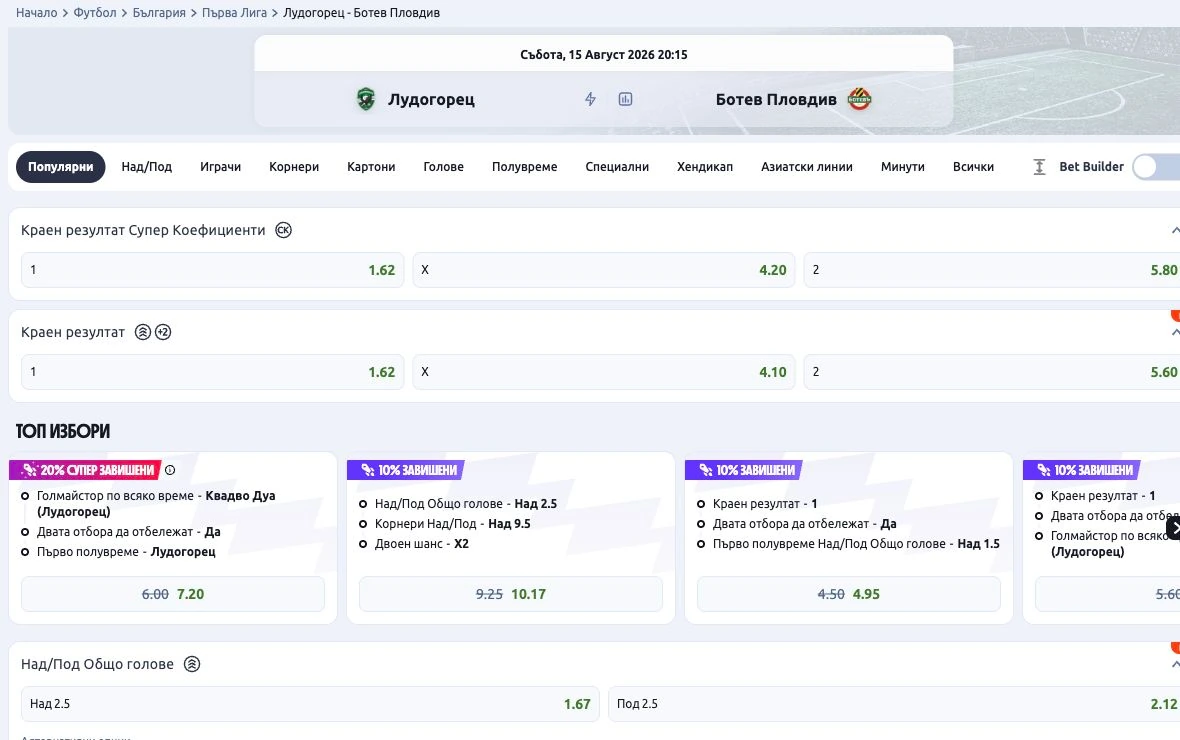This screenshot has width=1180, height=740.
Task: Bet on X at 4.20 in Супер Коефициенти
Action: [x=604, y=270]
